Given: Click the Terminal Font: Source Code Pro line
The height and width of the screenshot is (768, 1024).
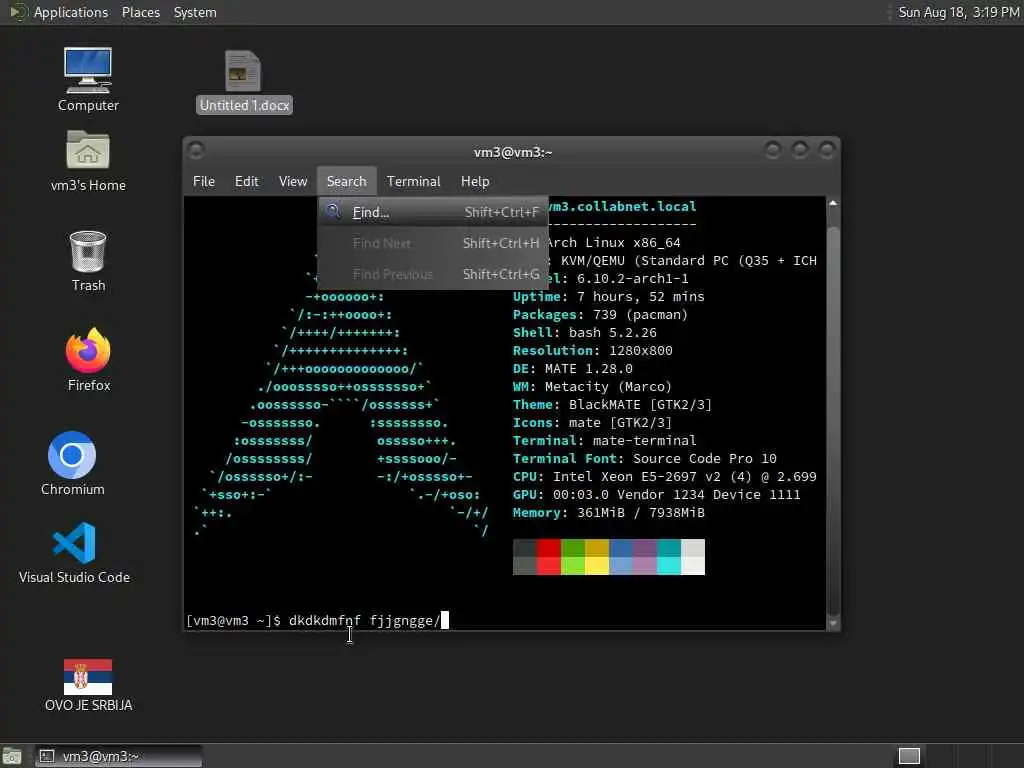Looking at the screenshot, I should 645,458.
